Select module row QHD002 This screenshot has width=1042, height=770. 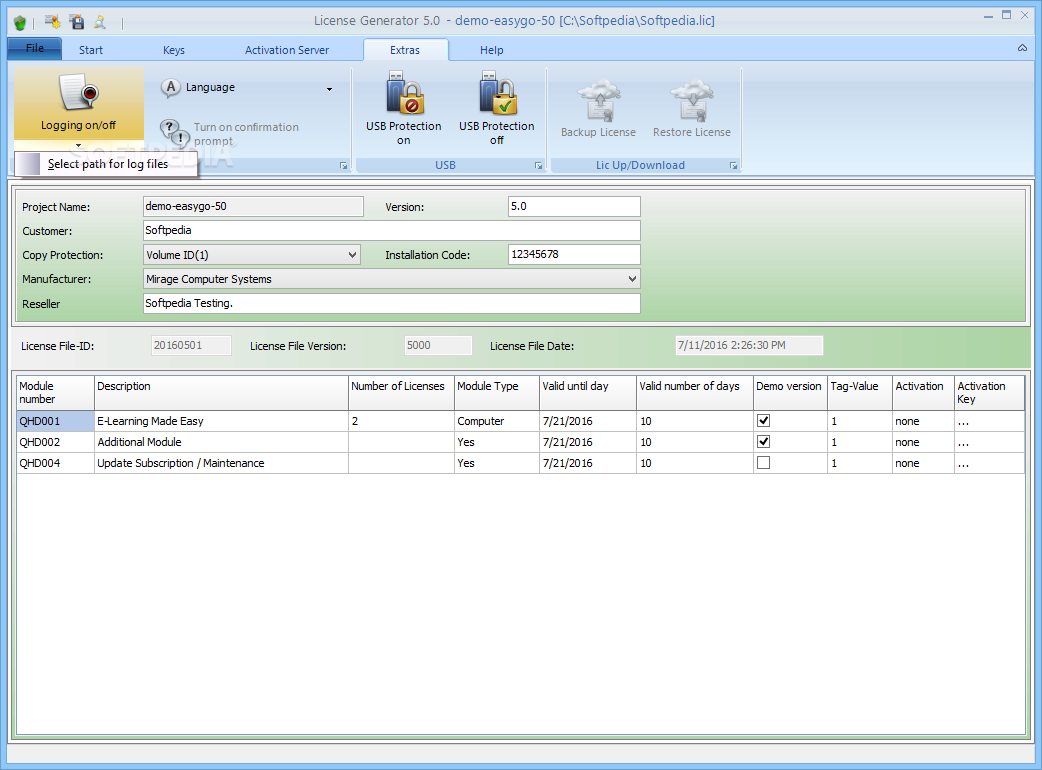tap(55, 442)
